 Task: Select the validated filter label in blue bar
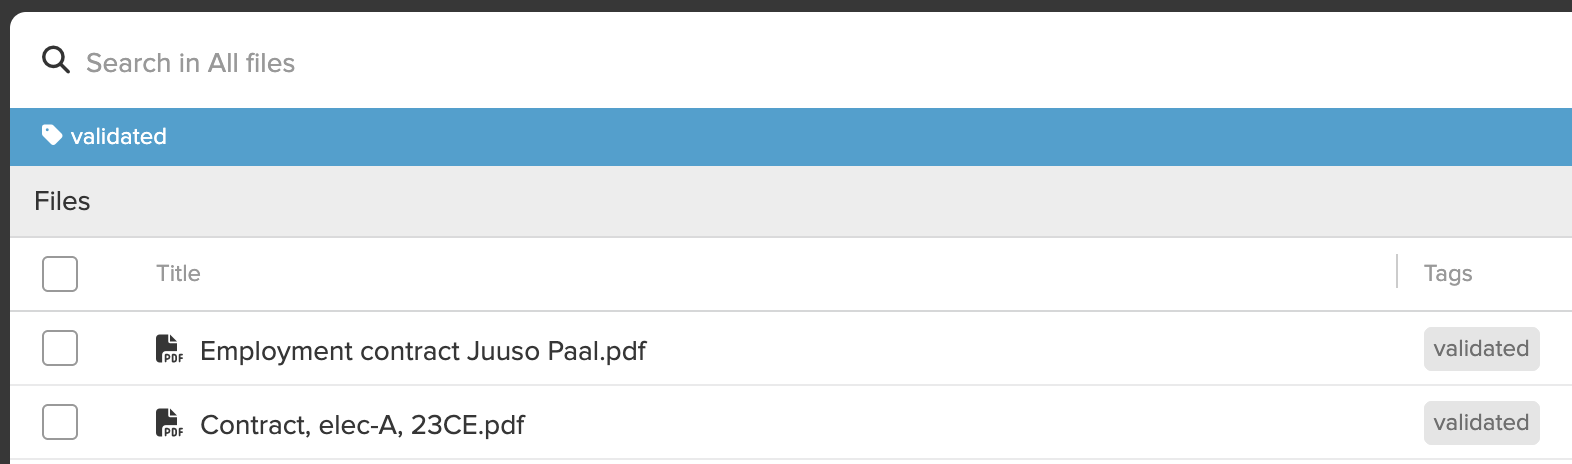pyautogui.click(x=118, y=136)
